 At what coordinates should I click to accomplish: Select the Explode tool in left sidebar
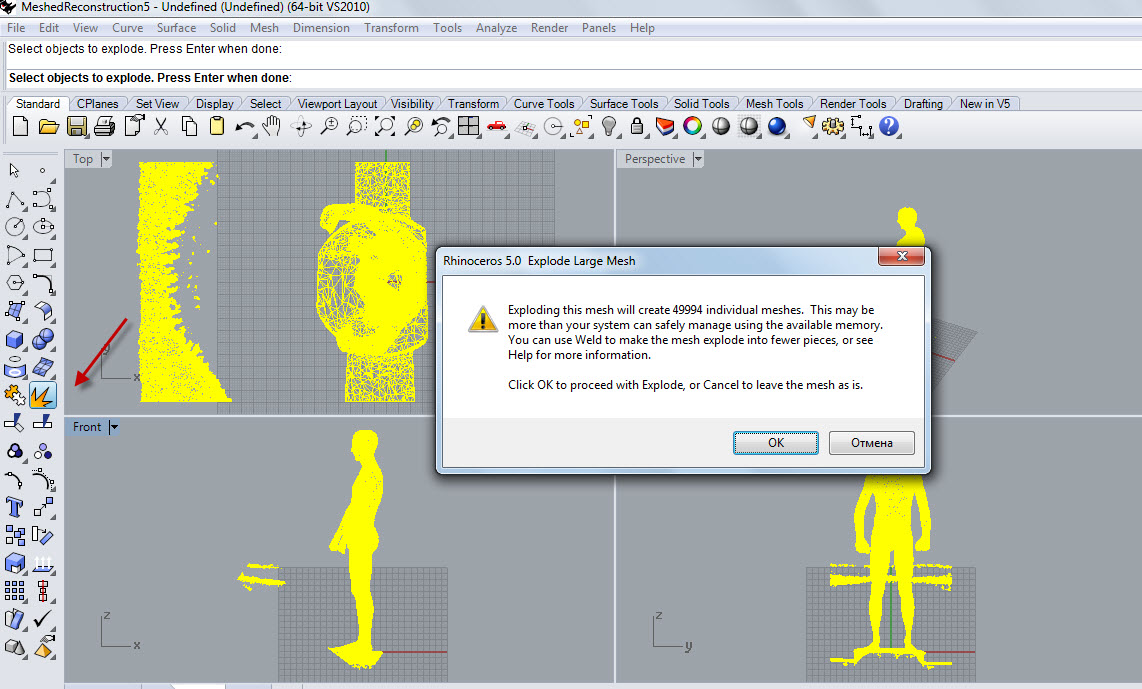coord(42,395)
